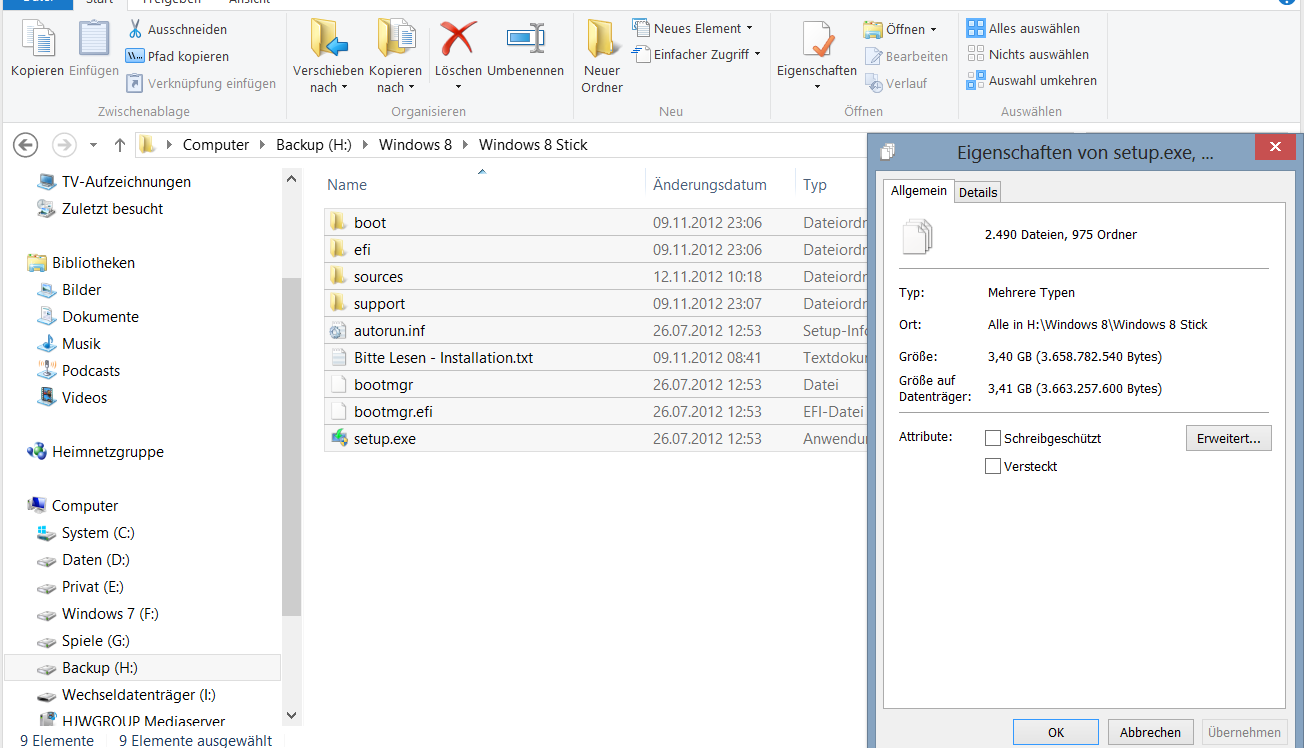Image resolution: width=1304 pixels, height=748 pixels.
Task: Open TV-Aufzeichnungen in the sidebar
Action: point(114,182)
